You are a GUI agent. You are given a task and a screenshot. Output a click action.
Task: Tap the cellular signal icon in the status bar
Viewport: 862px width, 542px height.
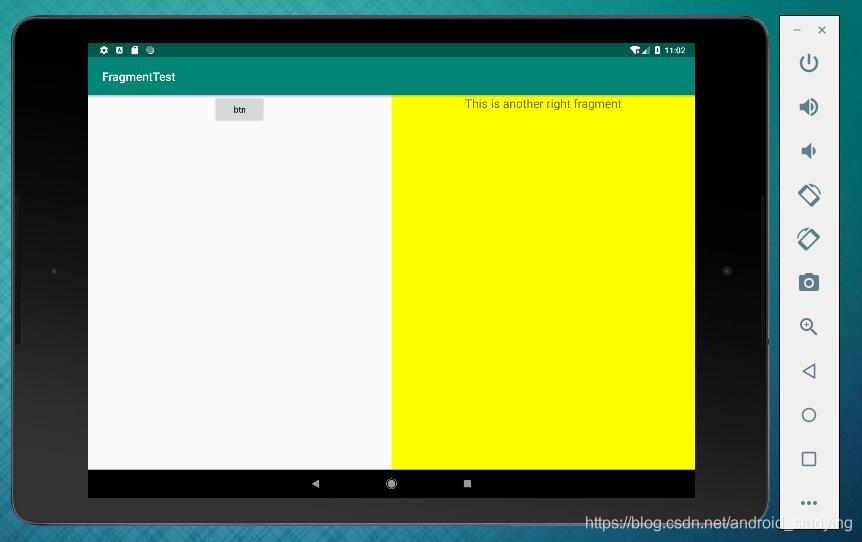(x=646, y=51)
